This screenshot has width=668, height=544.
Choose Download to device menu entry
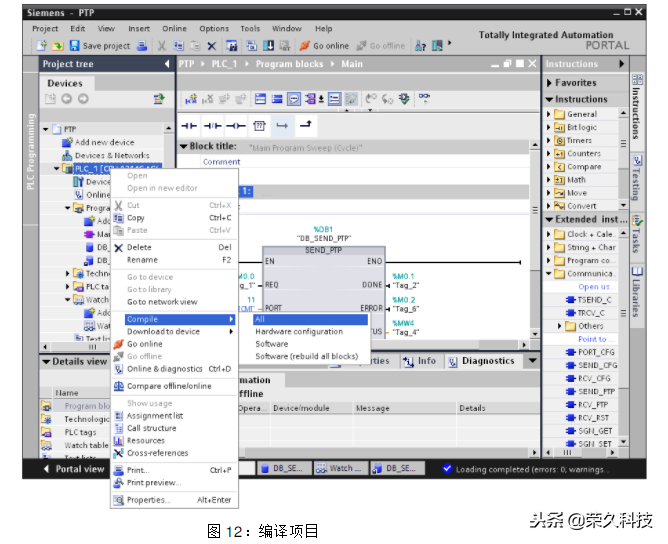click(x=174, y=332)
